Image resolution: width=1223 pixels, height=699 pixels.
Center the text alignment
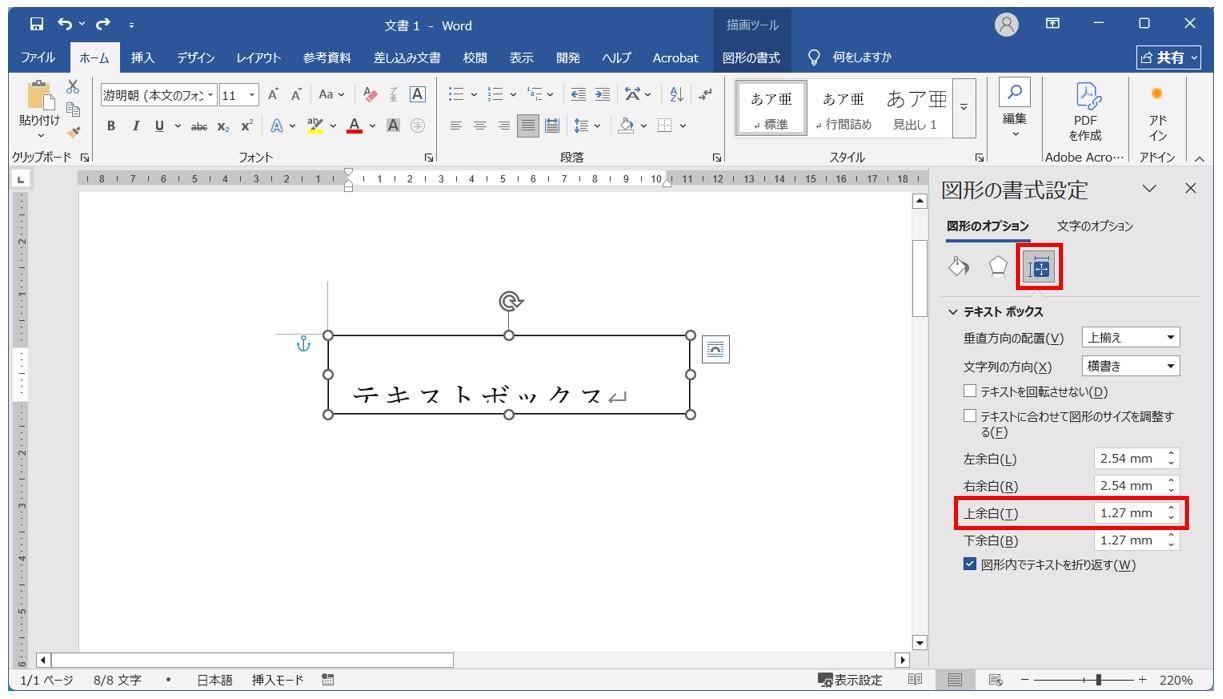pyautogui.click(x=480, y=126)
